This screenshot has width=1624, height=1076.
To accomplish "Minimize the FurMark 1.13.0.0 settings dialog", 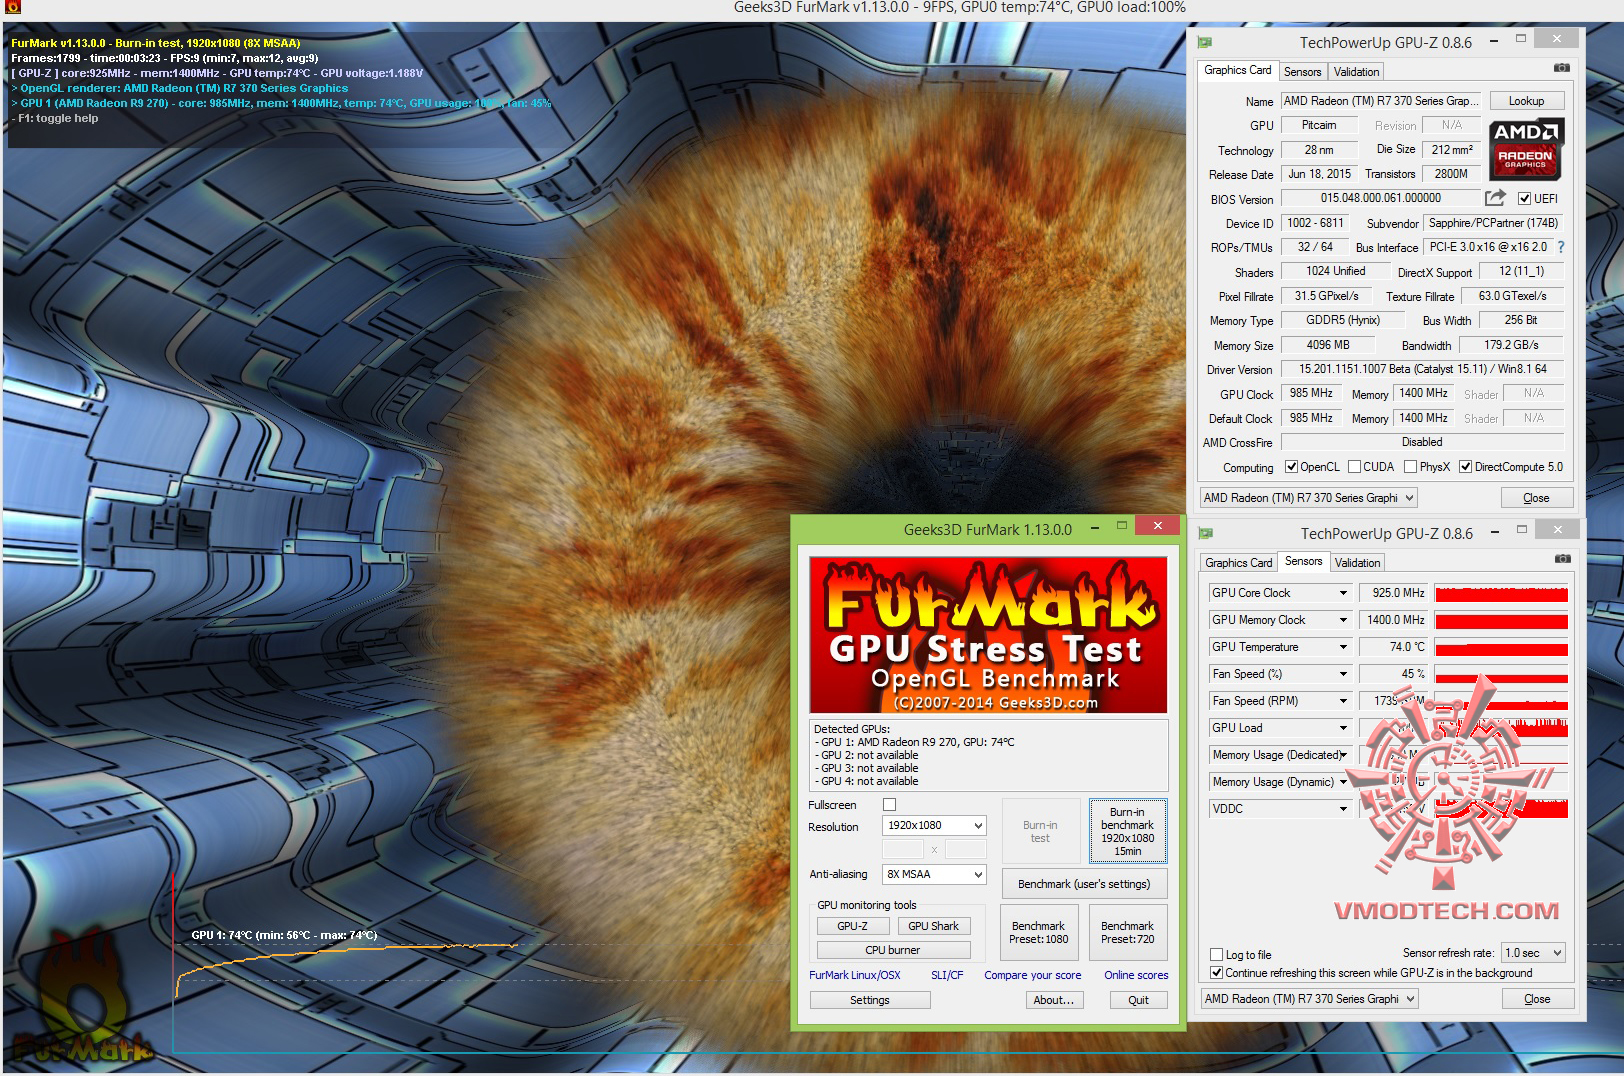I will (1095, 526).
